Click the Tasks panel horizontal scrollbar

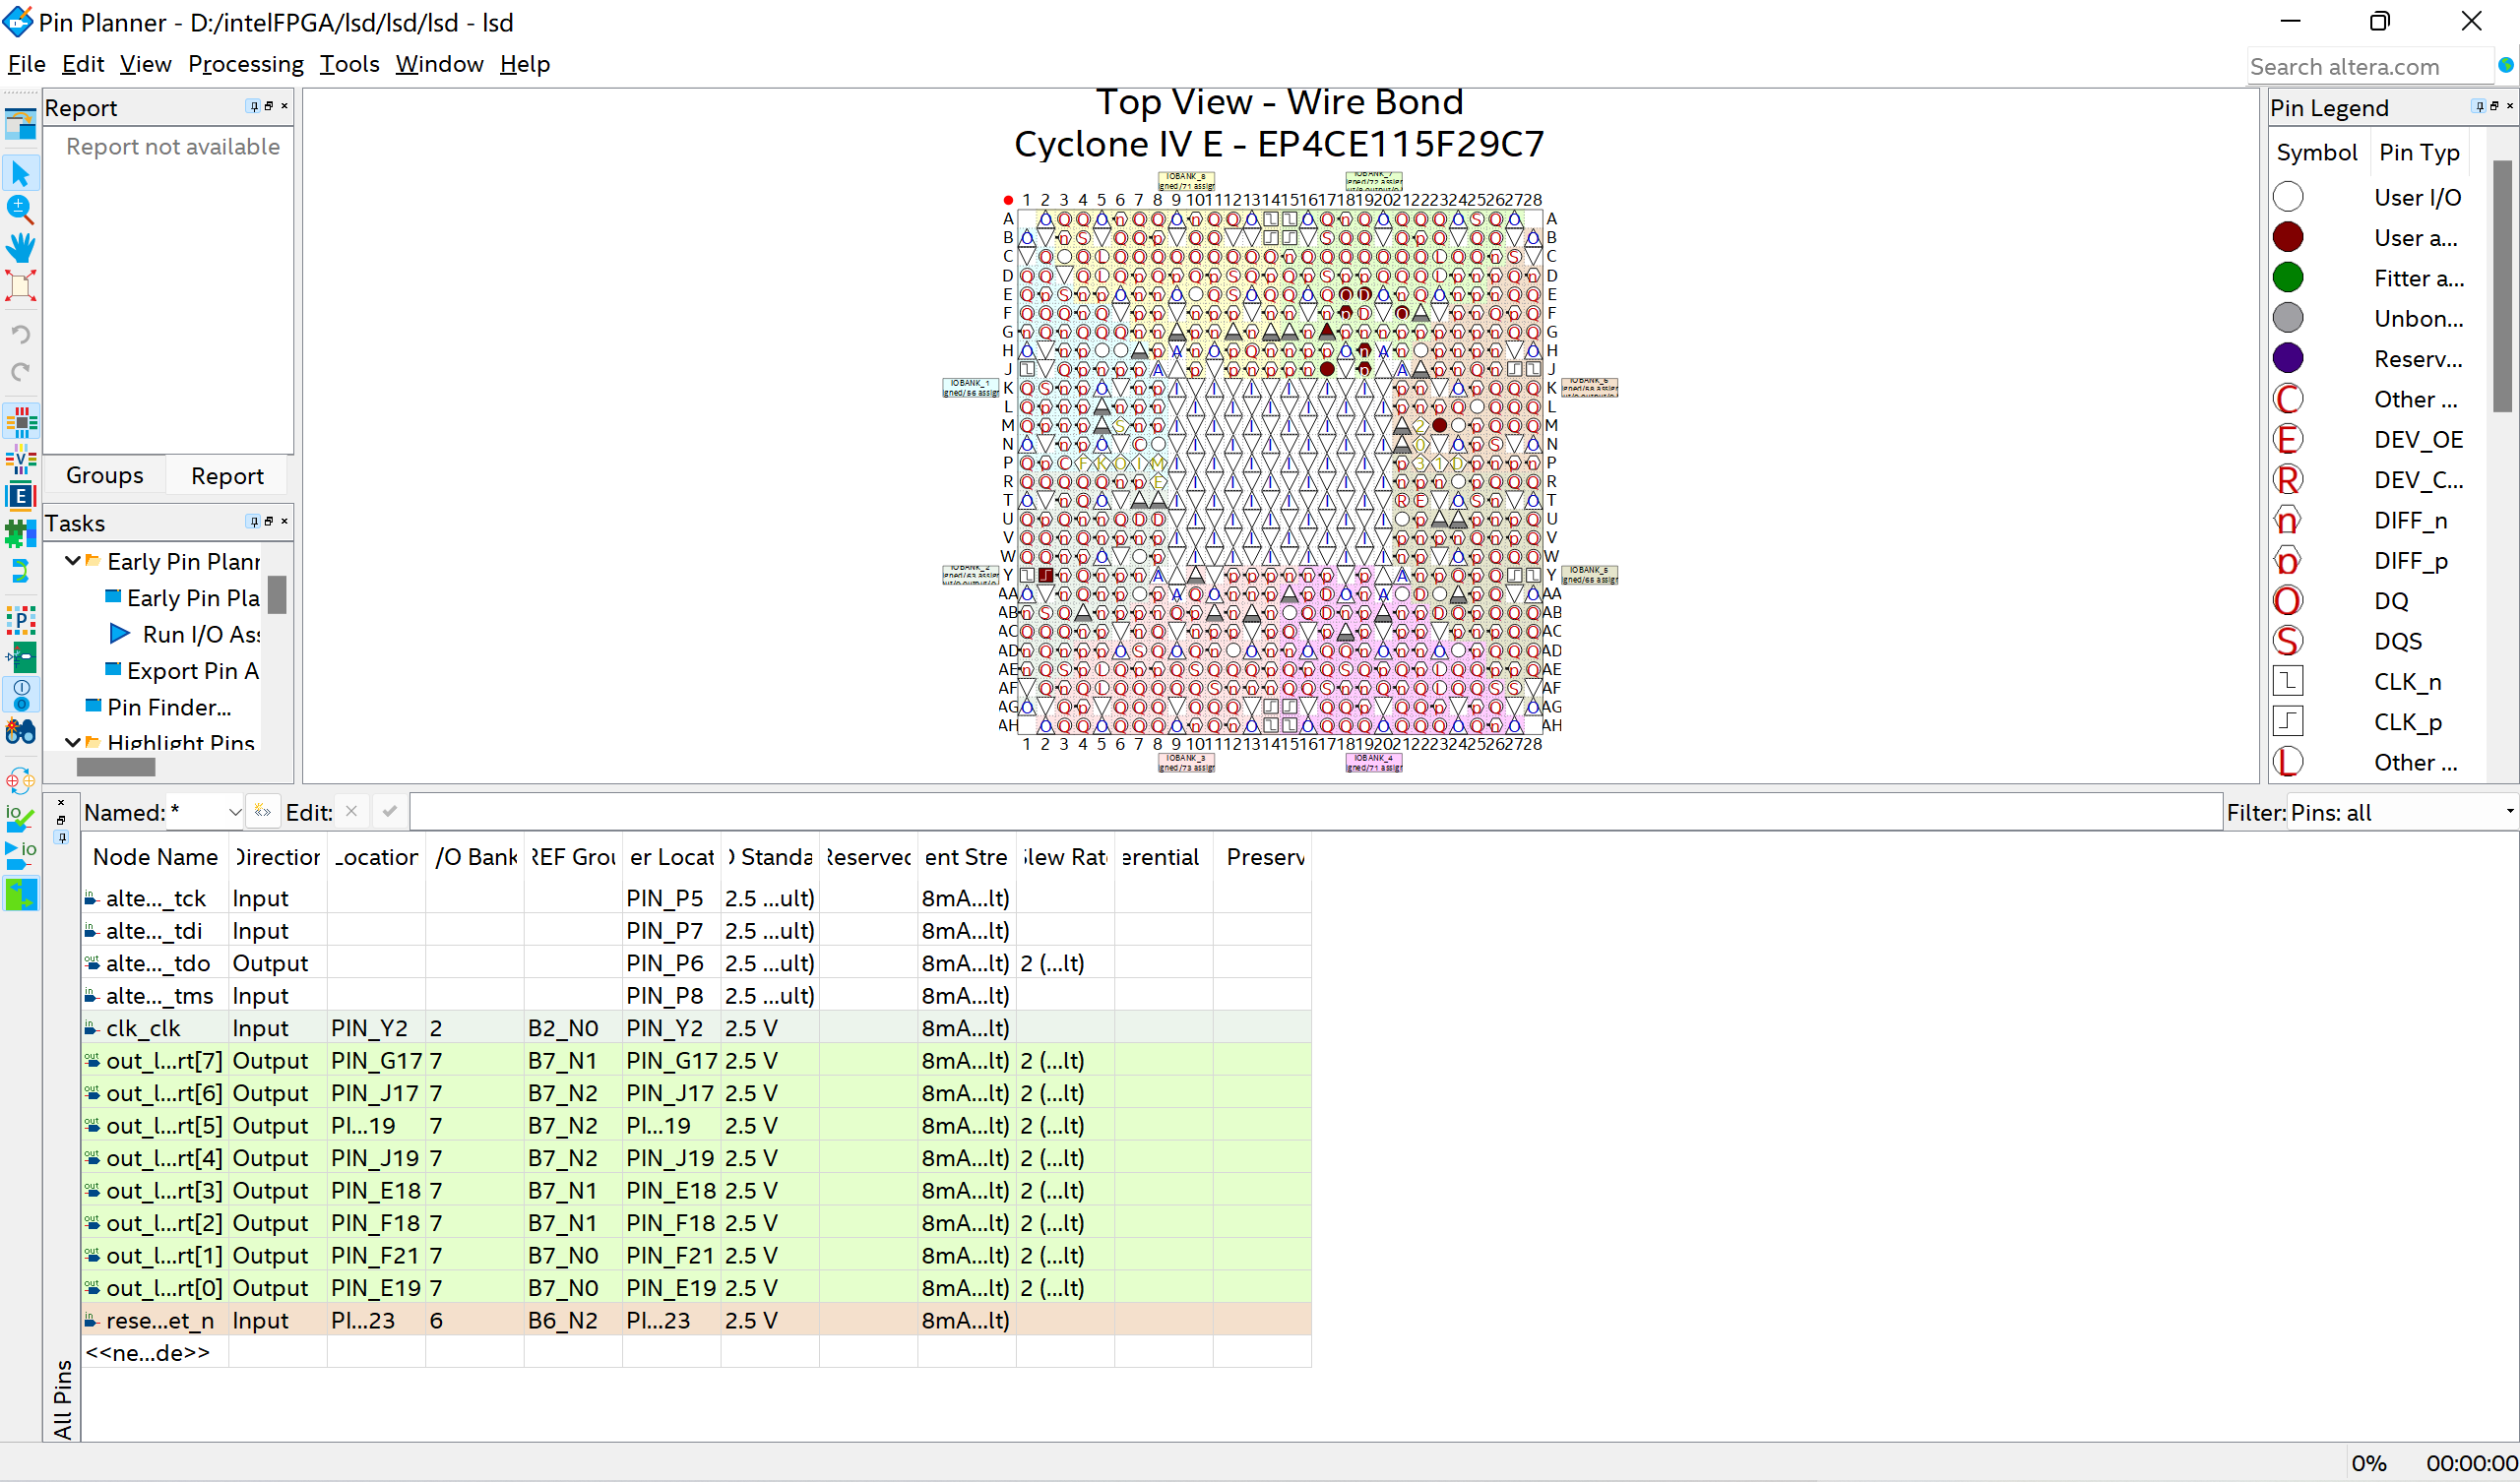(x=116, y=767)
